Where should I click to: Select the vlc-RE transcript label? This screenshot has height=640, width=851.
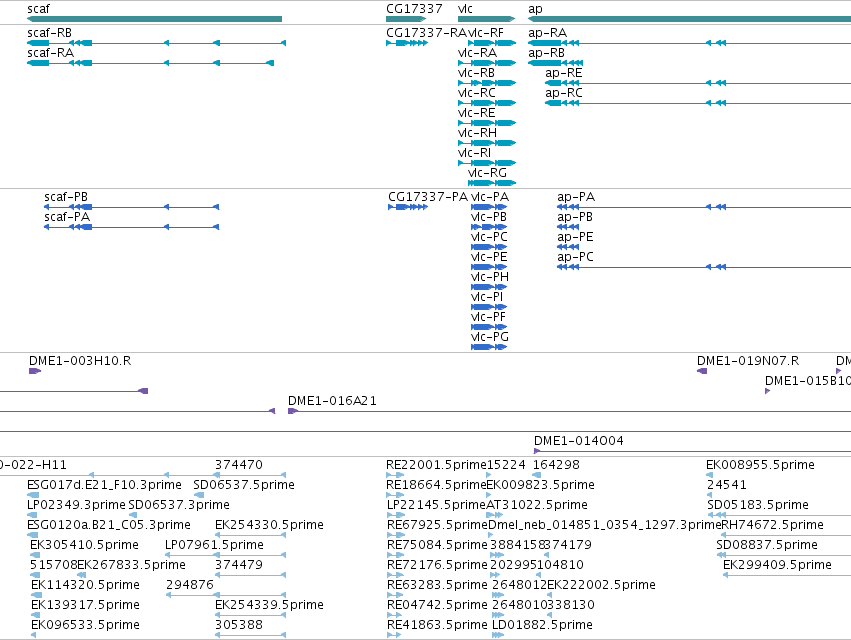coord(477,113)
